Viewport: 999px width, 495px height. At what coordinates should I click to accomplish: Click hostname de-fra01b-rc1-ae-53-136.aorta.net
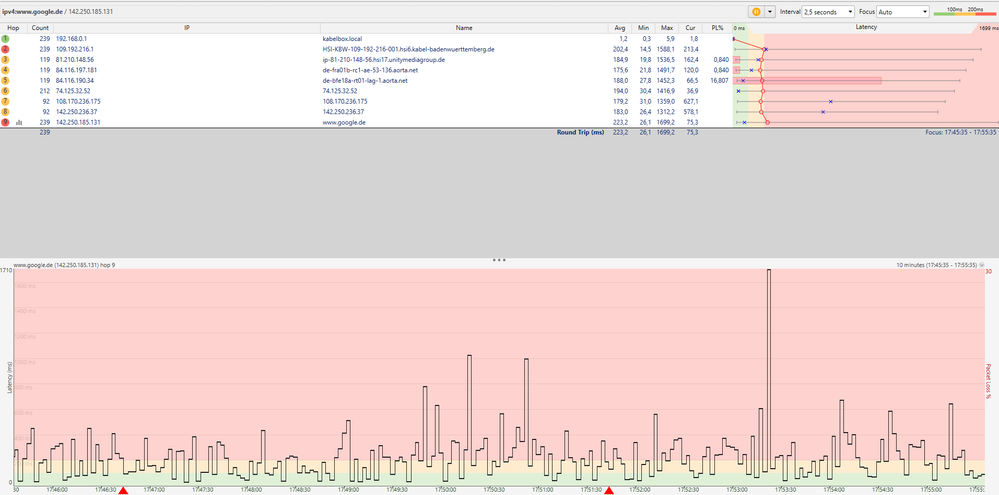371,70
